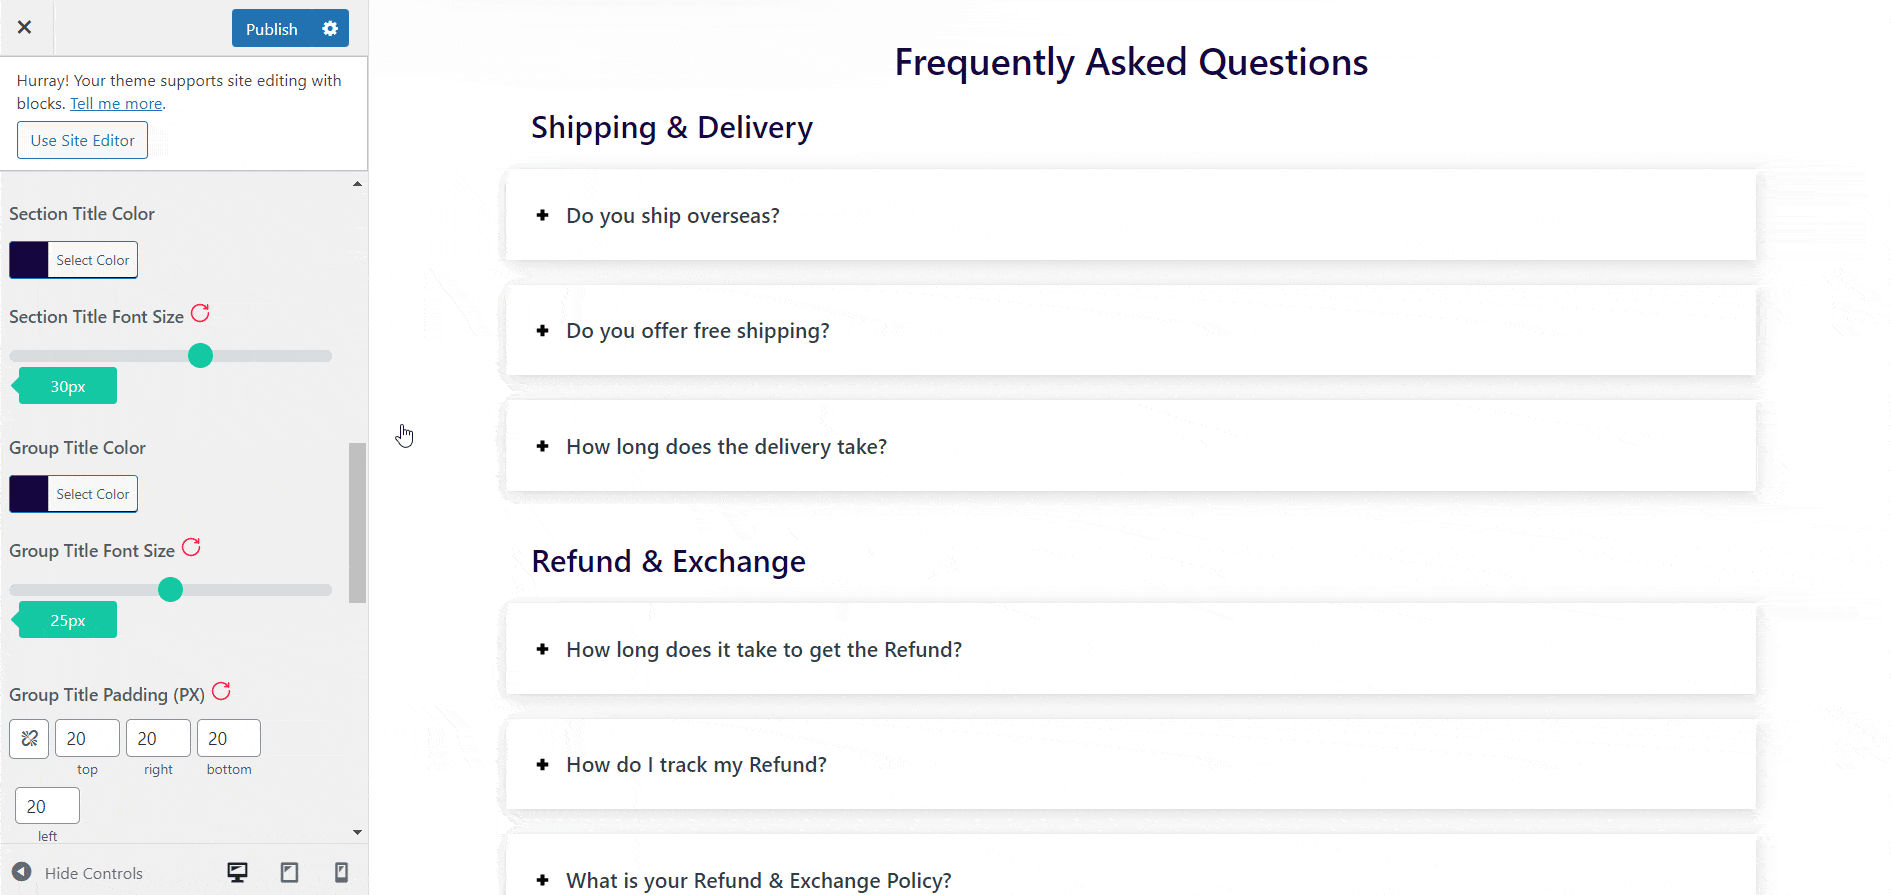This screenshot has width=1891, height=895.
Task: Adjust the Section Title Font Size slider
Action: click(200, 355)
